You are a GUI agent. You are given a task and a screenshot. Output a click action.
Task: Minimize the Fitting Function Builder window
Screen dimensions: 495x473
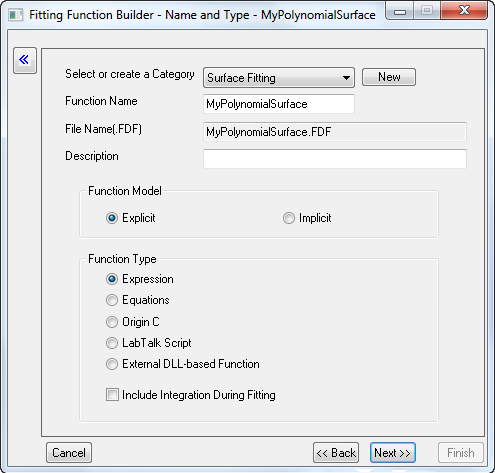pyautogui.click(x=400, y=12)
